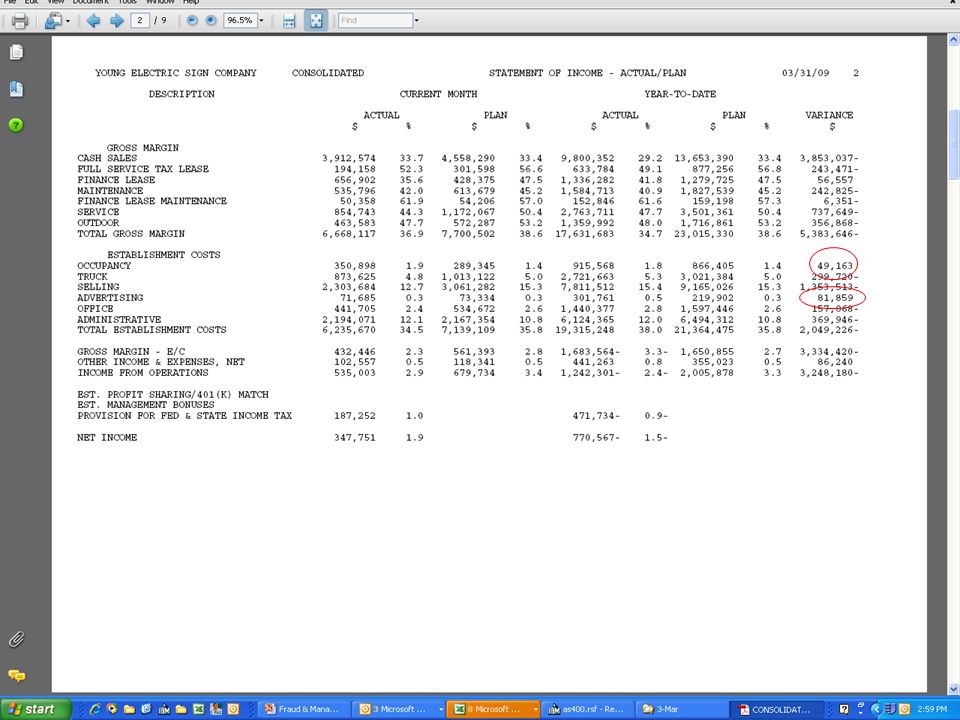Screen dimensions: 960x720
Task: Open the Pages panel in the sidebar
Action: click(17, 53)
